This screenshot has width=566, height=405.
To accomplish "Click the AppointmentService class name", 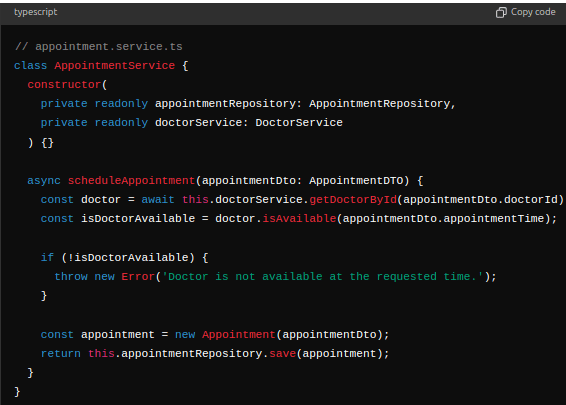I will 114,66.
